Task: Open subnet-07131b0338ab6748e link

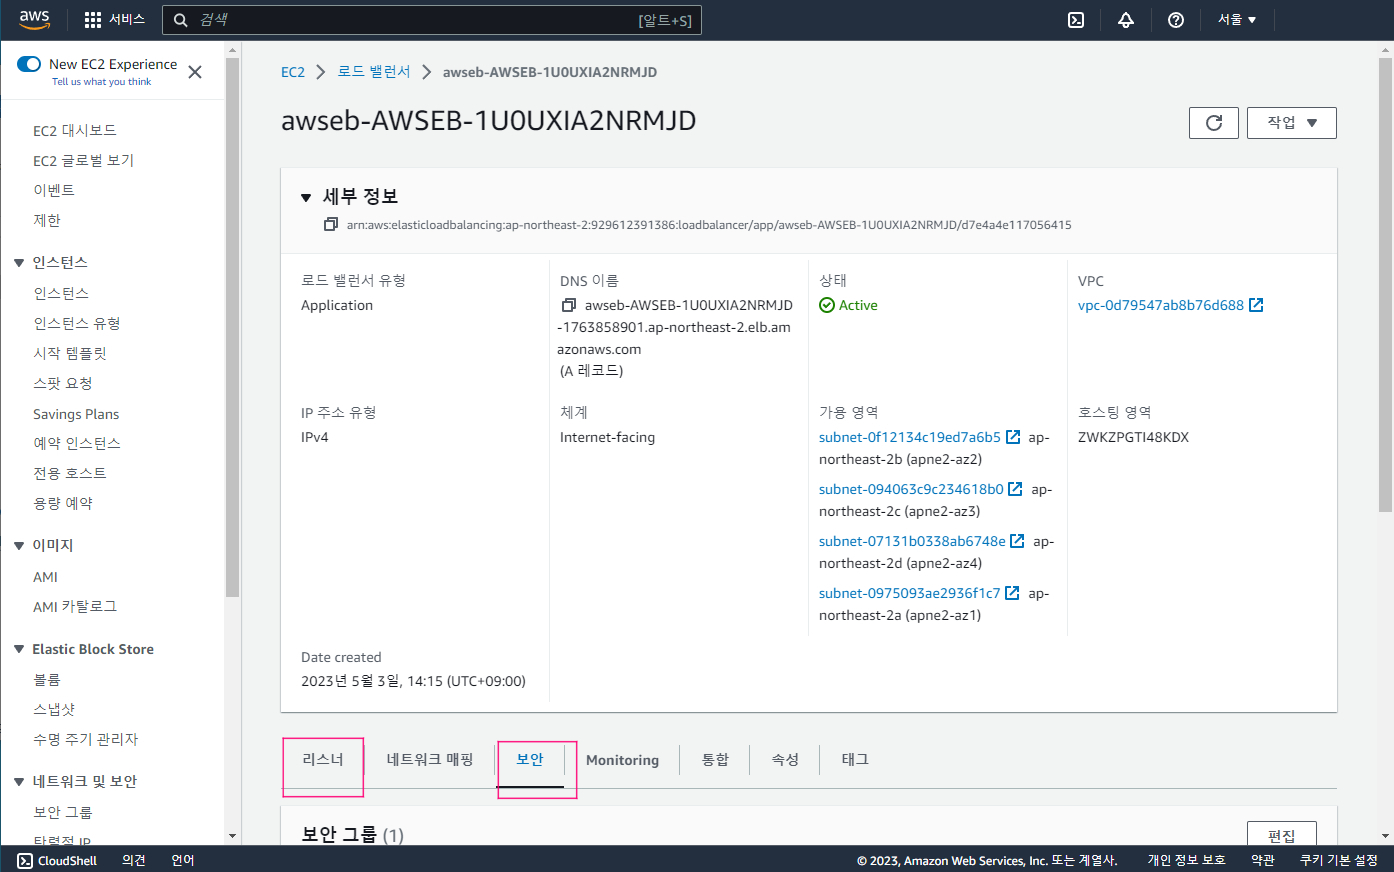Action: [x=912, y=541]
